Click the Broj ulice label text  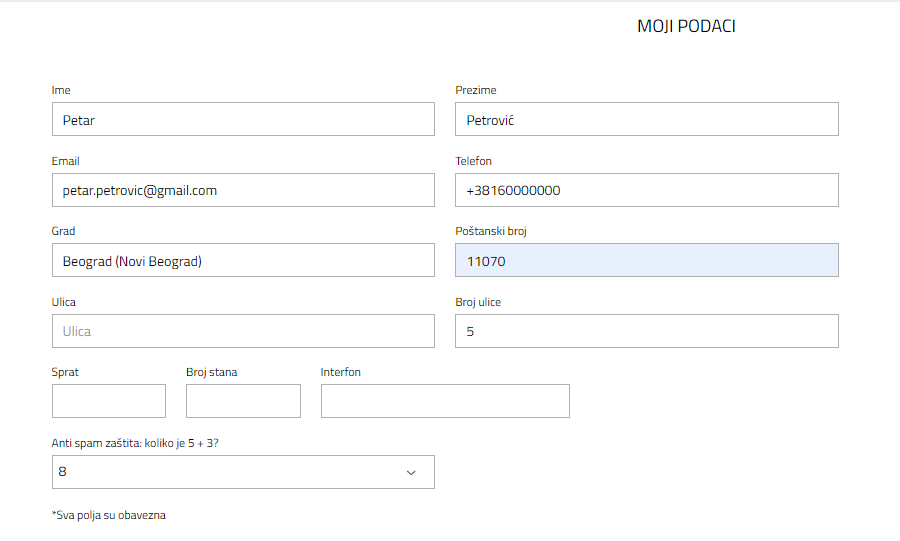pos(478,302)
